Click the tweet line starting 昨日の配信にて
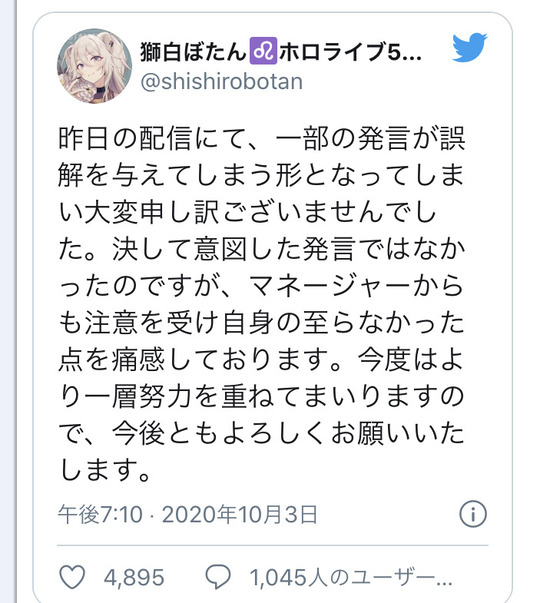This screenshot has height=603, width=550. pyautogui.click(x=262, y=138)
